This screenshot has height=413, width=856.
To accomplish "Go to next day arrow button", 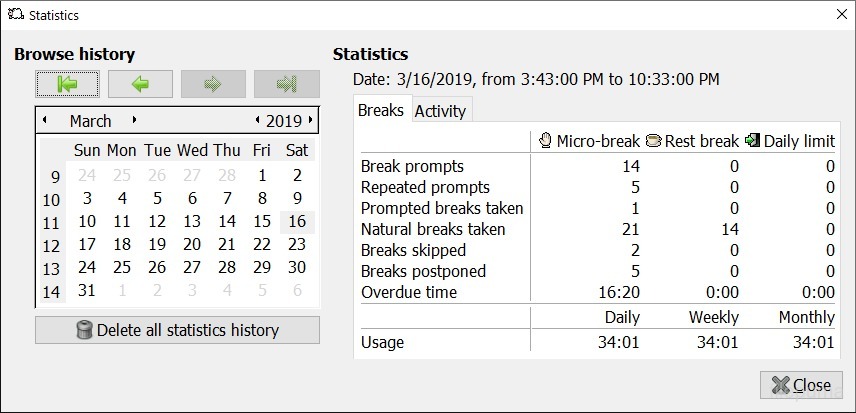I will pos(213,84).
